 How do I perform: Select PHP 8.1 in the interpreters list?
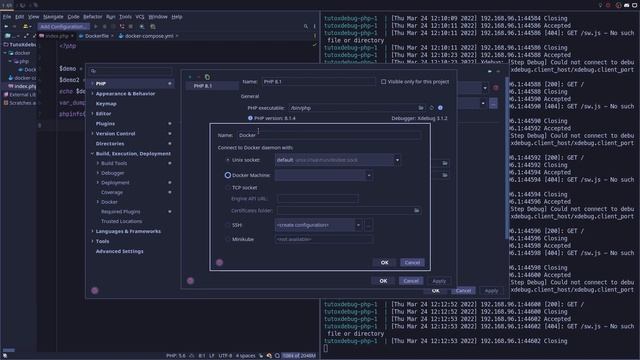(212, 86)
